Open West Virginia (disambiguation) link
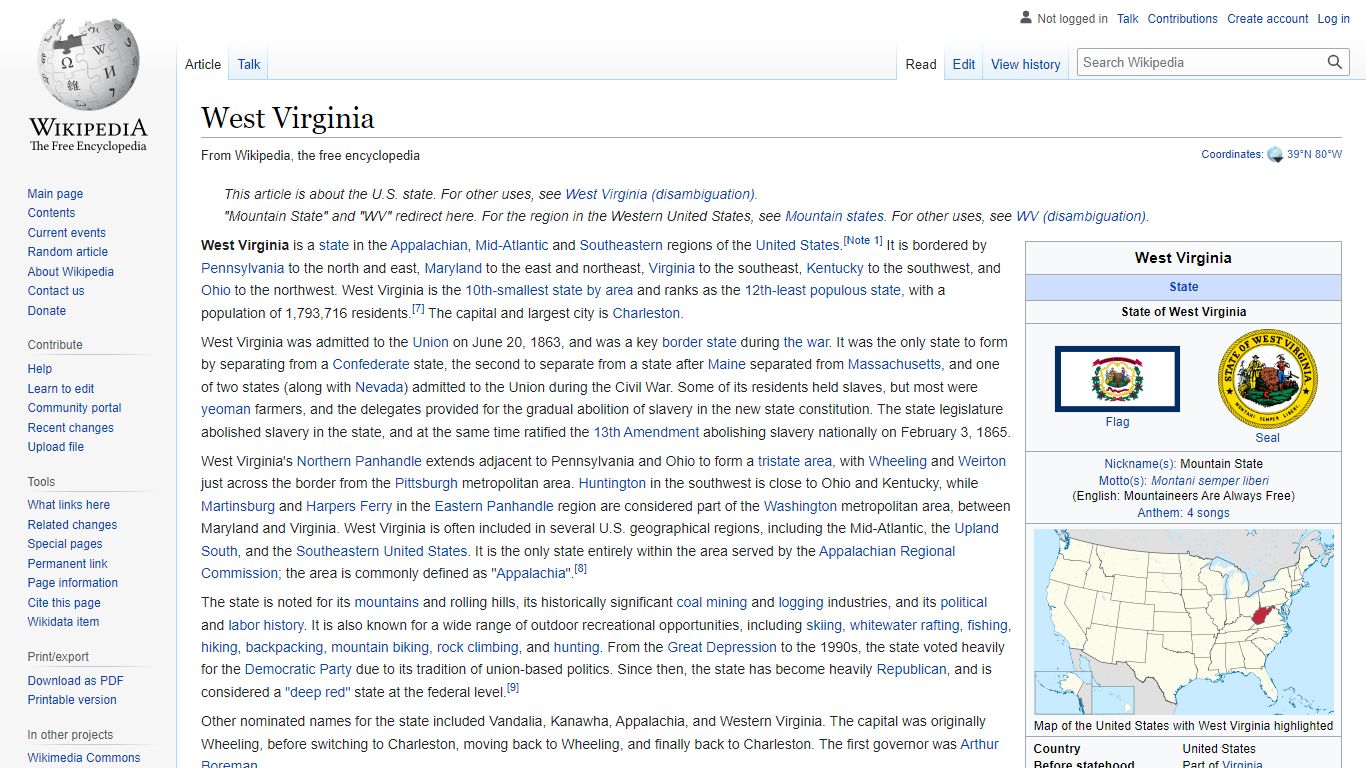 click(661, 194)
